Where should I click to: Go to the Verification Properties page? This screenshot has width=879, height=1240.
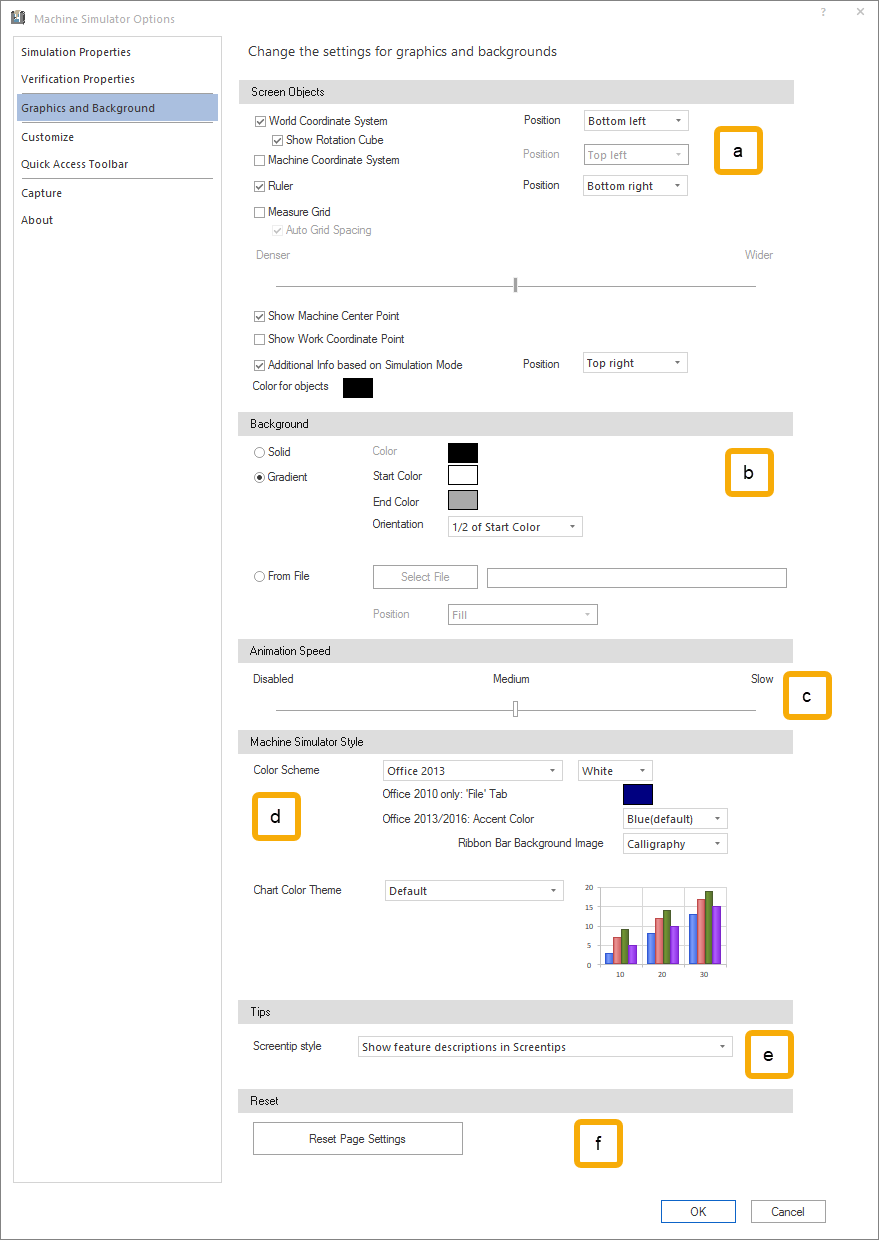(x=78, y=79)
